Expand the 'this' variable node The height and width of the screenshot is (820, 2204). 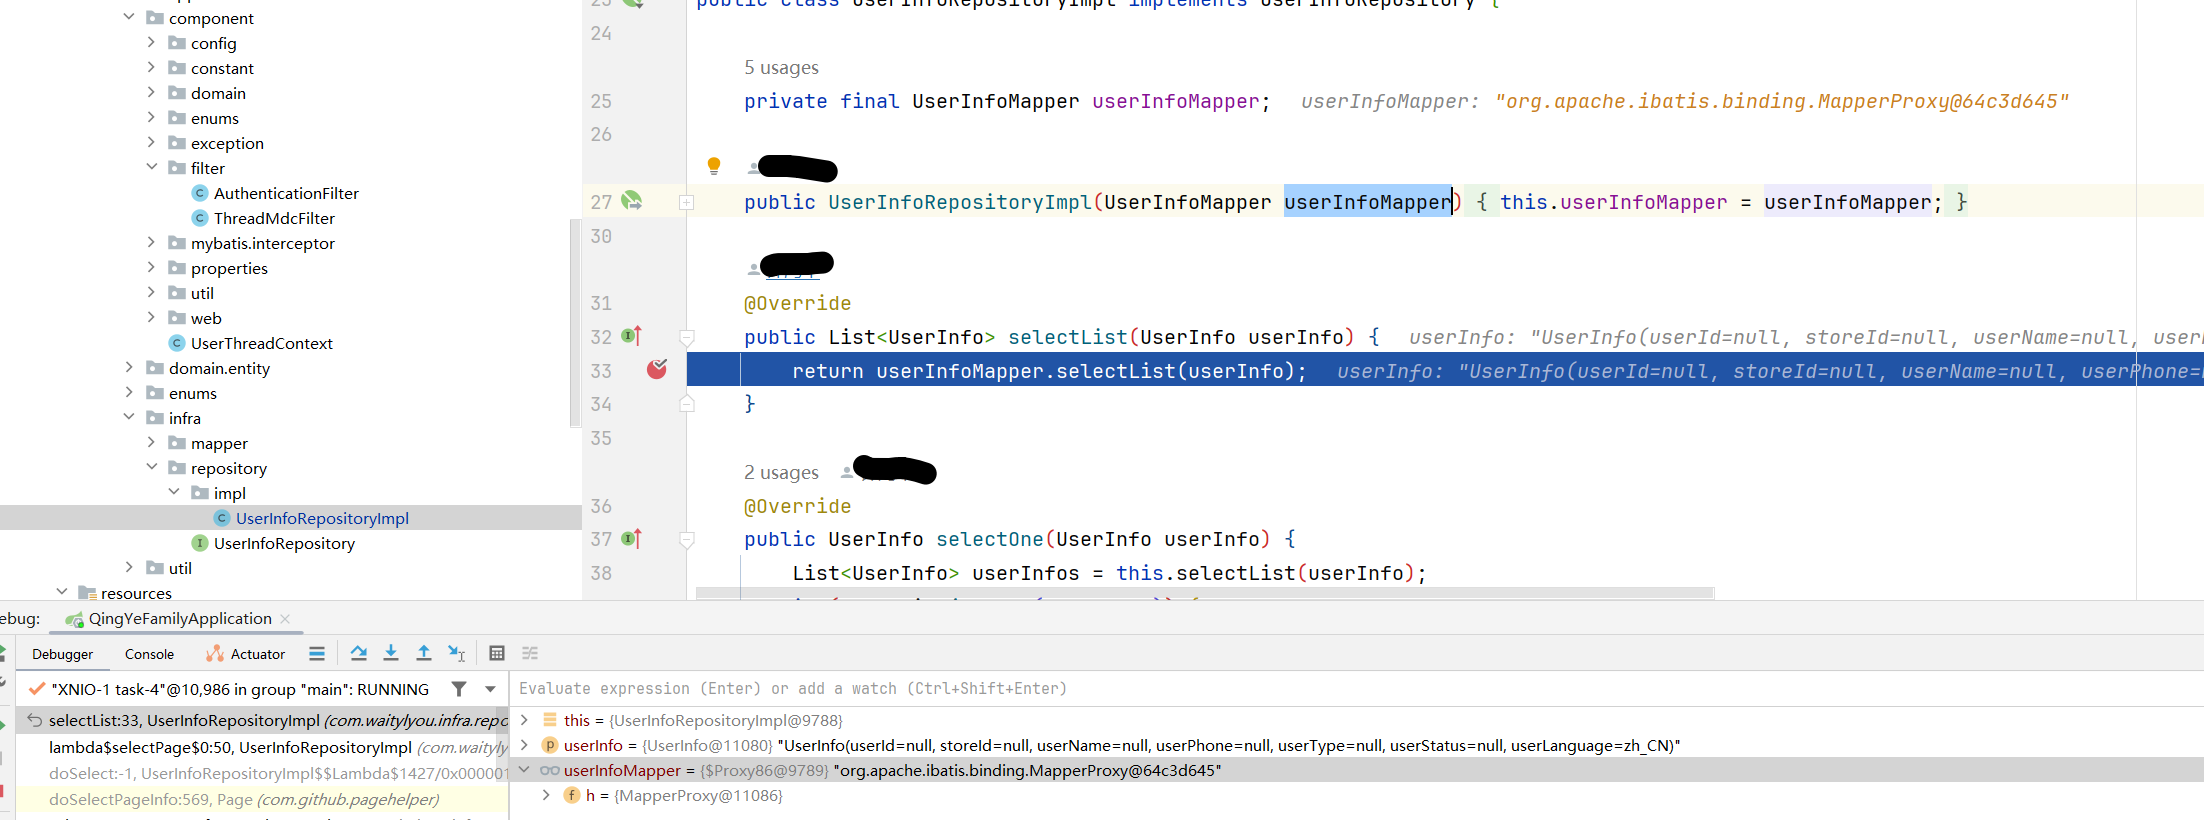pyautogui.click(x=524, y=720)
